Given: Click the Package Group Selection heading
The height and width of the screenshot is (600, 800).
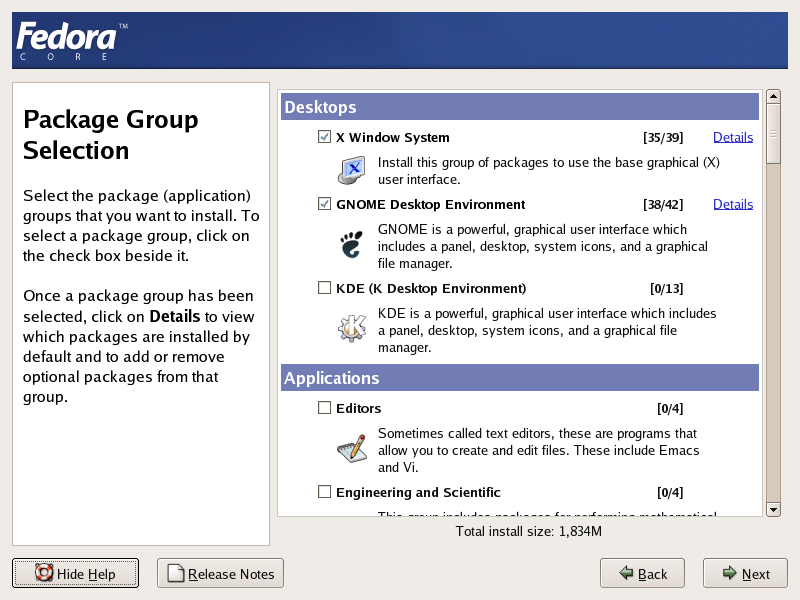Looking at the screenshot, I should pos(111,135).
